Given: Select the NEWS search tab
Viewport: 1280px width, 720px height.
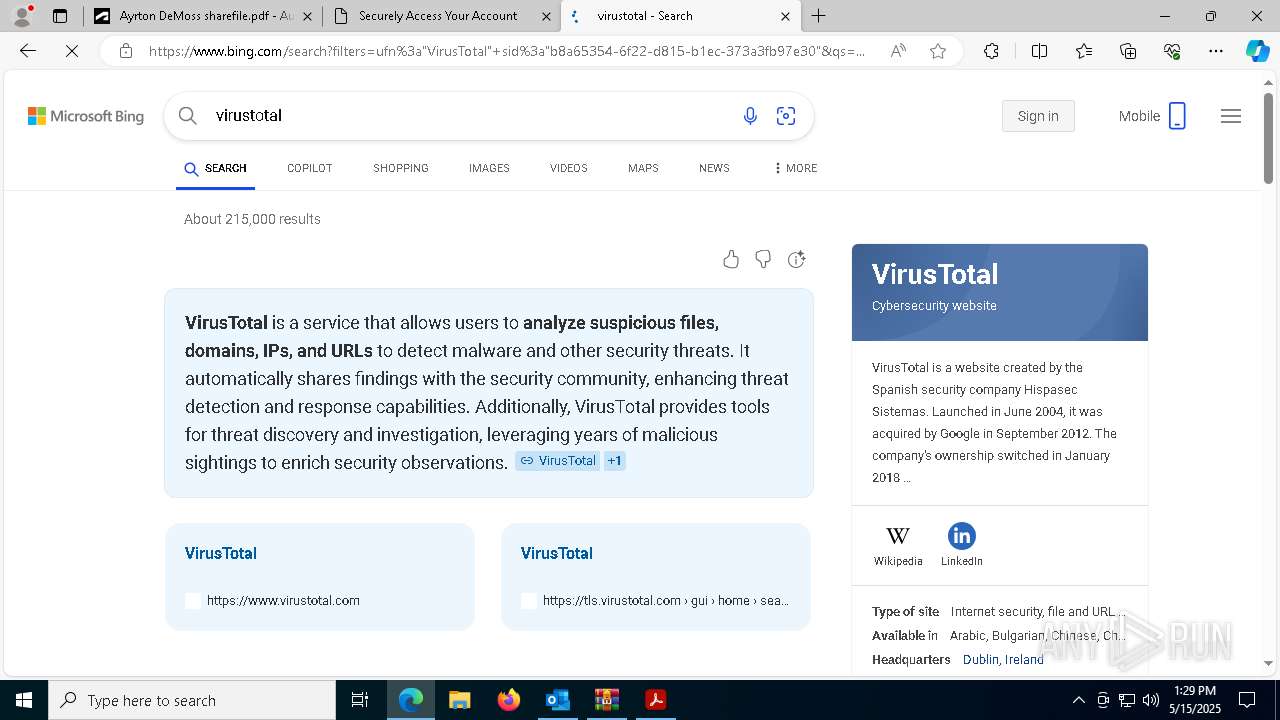Looking at the screenshot, I should click(x=714, y=168).
